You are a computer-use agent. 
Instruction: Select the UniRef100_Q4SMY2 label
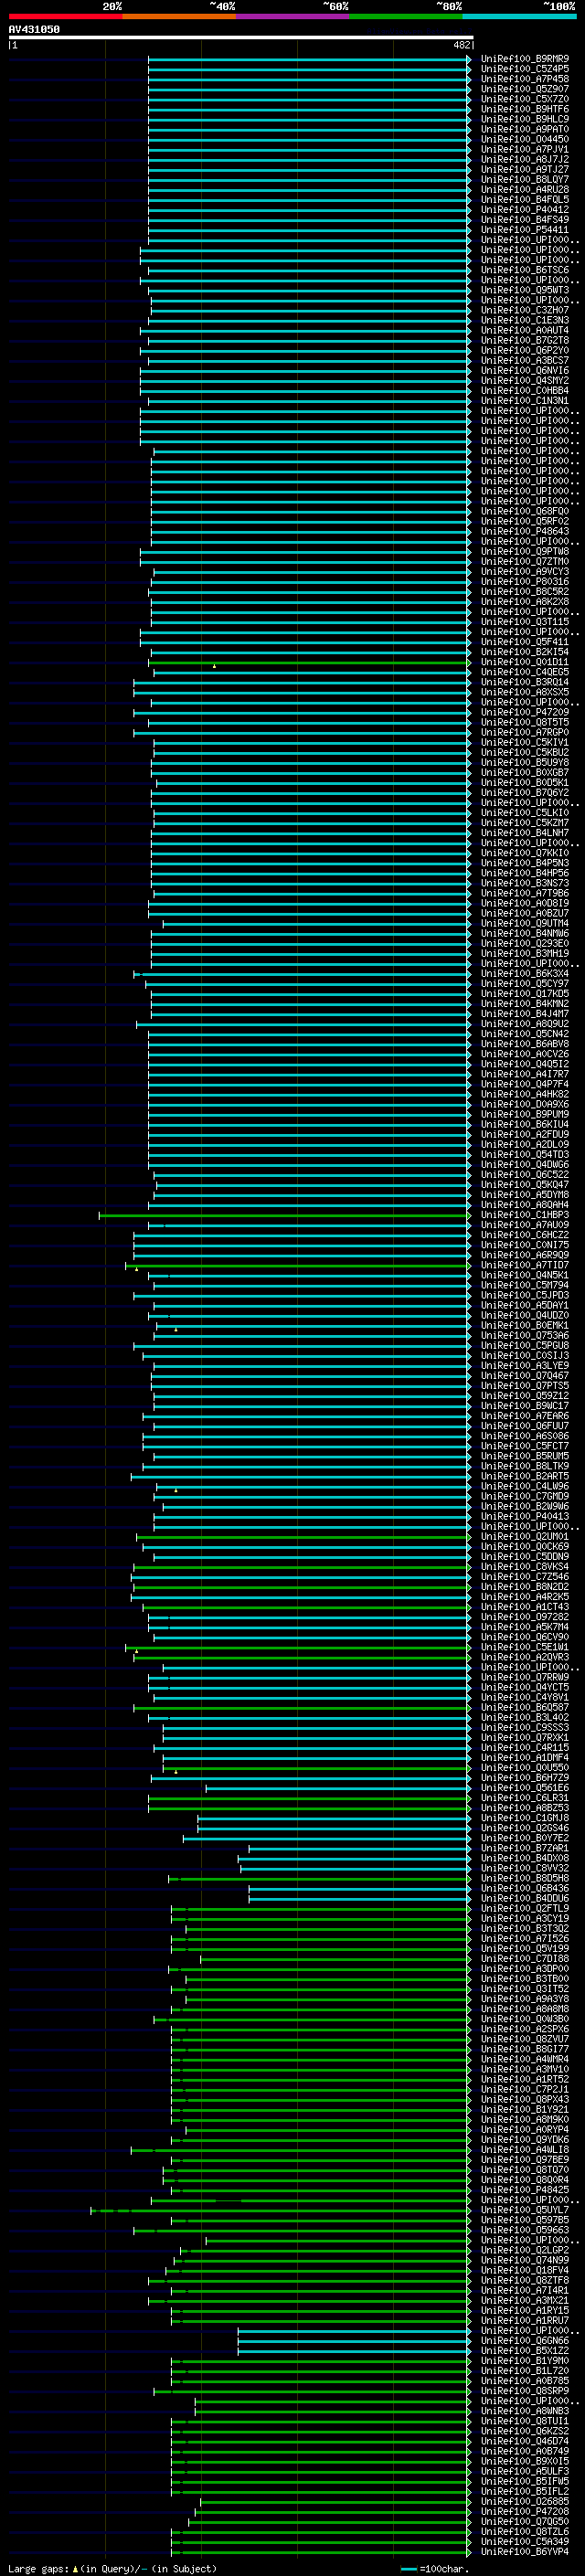click(x=525, y=380)
